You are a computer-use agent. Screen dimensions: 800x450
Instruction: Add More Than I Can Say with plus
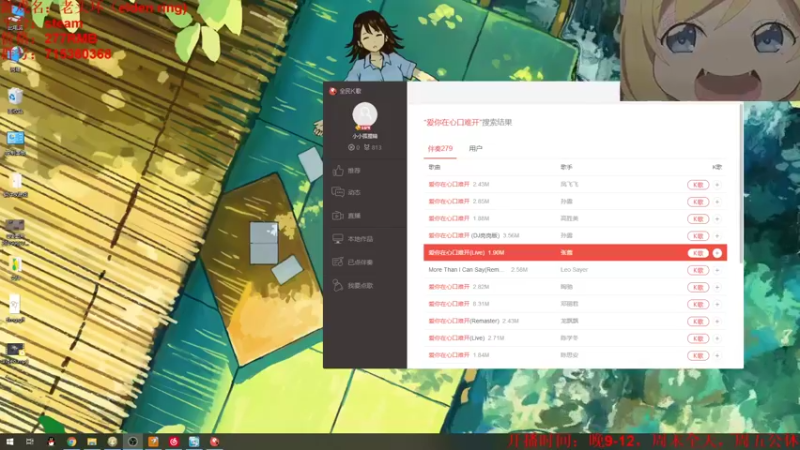pos(717,270)
